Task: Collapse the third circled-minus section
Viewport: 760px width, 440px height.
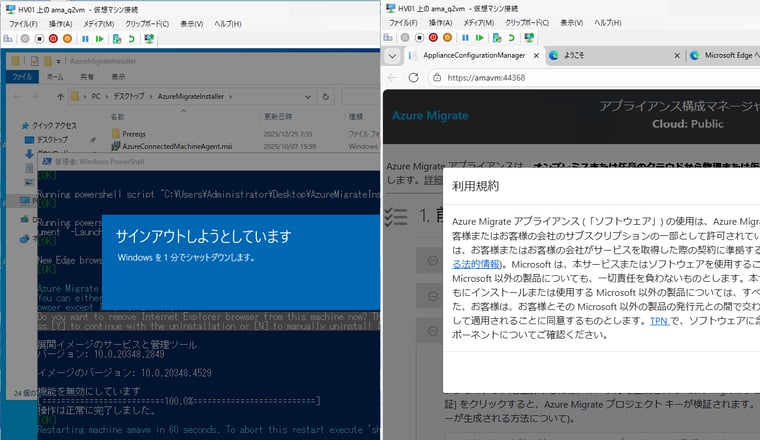Action: (433, 331)
